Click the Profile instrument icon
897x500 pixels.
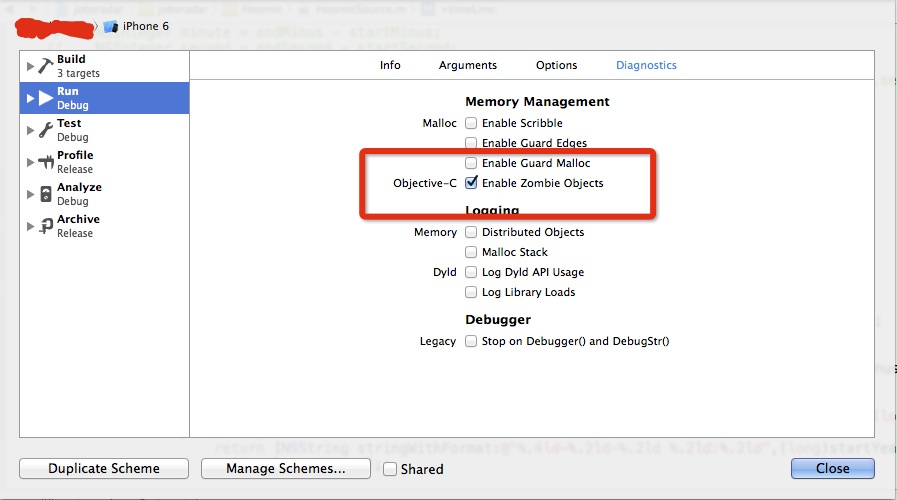(46, 162)
